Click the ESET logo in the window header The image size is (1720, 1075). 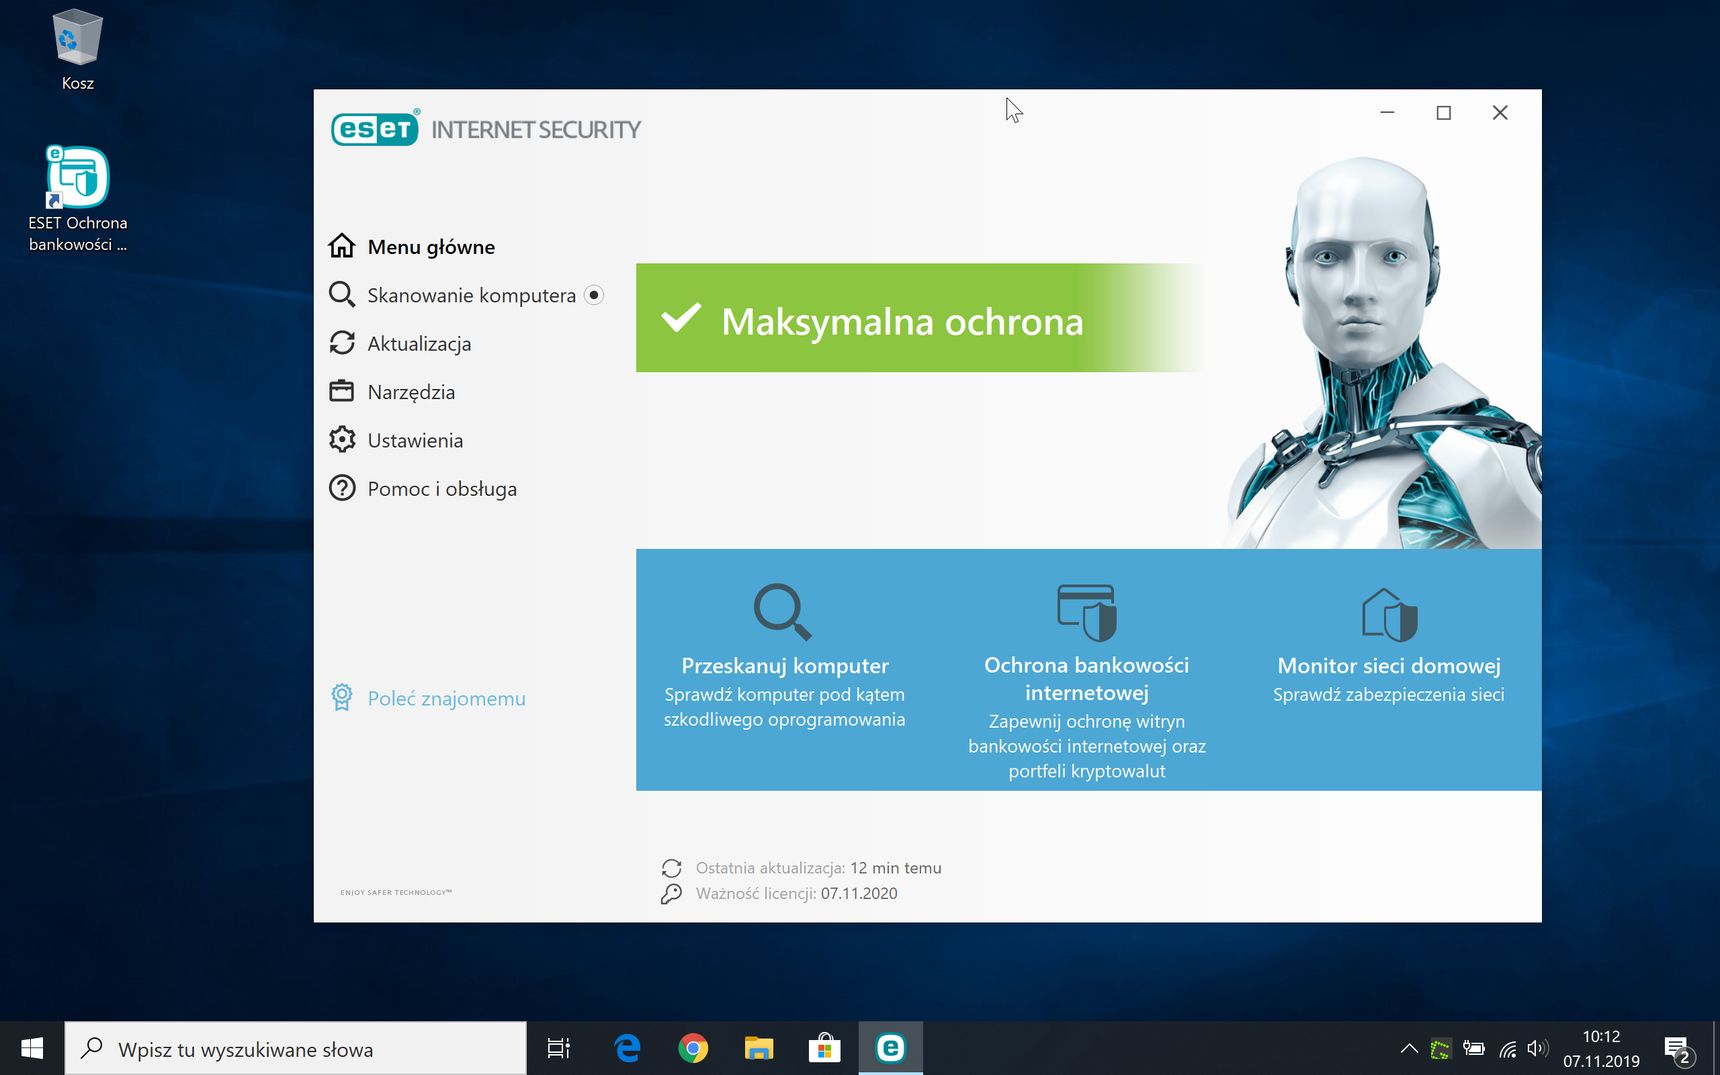click(x=375, y=129)
